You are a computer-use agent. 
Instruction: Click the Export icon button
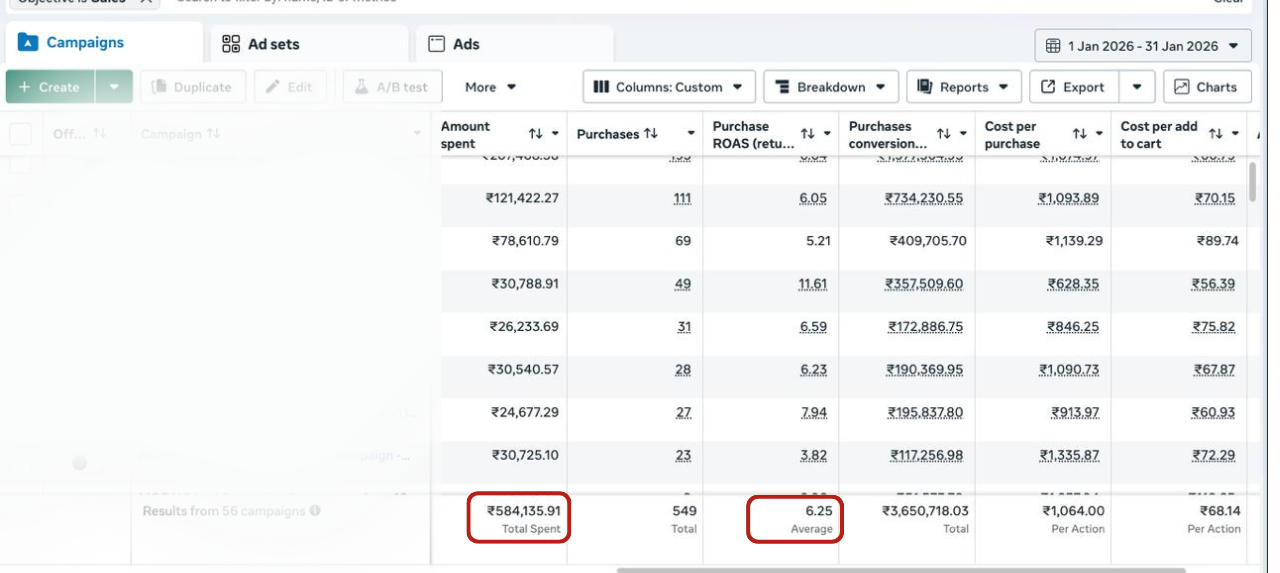click(x=1073, y=87)
